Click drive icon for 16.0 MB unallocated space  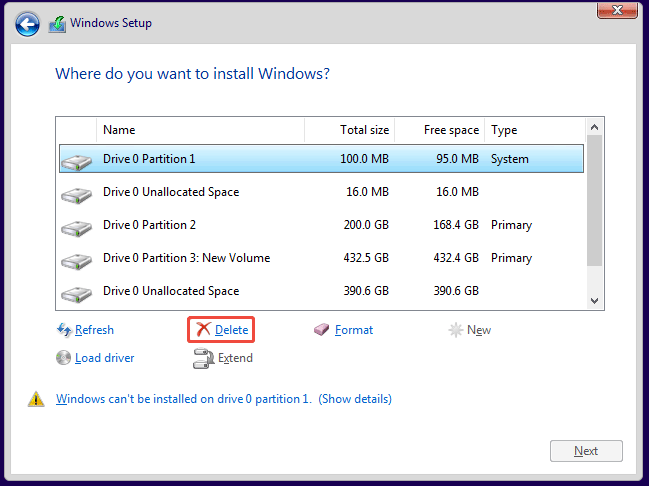[x=76, y=195]
